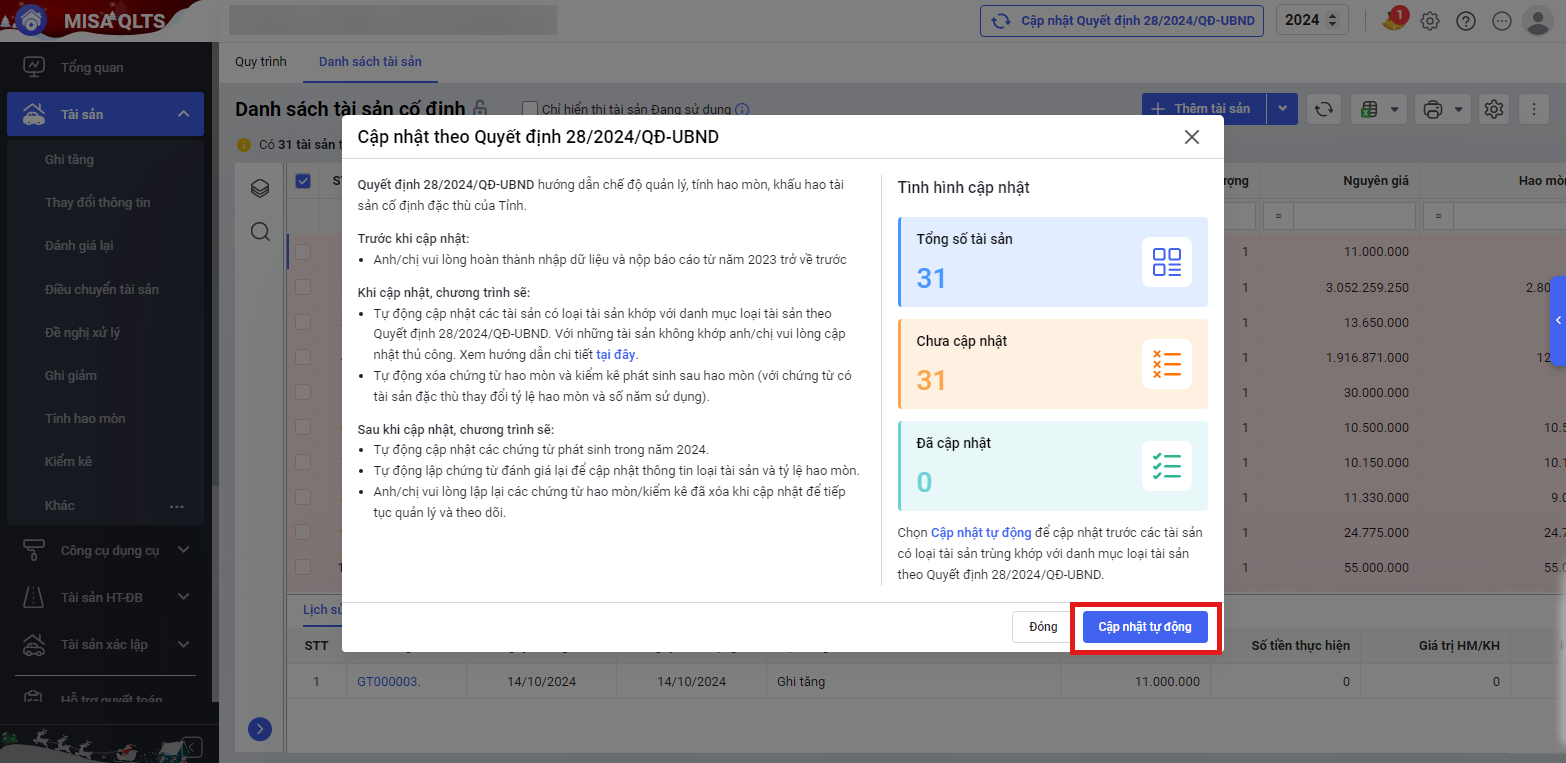Toggle 'Chỉ hiển thị tài sản Đang sử dụng' checkbox
Screen dimensions: 1566x763
point(530,109)
